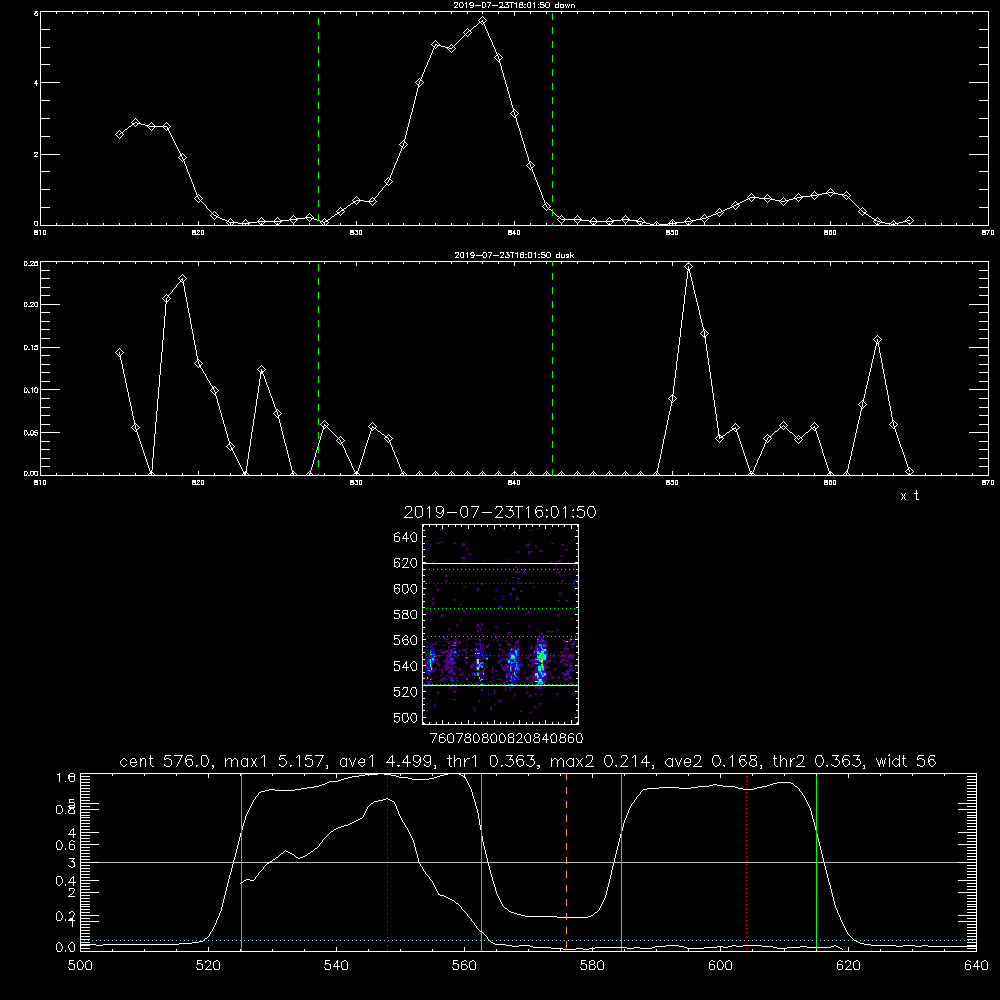Click the large 2019-07-23T16:01:50 title above spectrogram
This screenshot has width=1000, height=1000.
click(499, 512)
